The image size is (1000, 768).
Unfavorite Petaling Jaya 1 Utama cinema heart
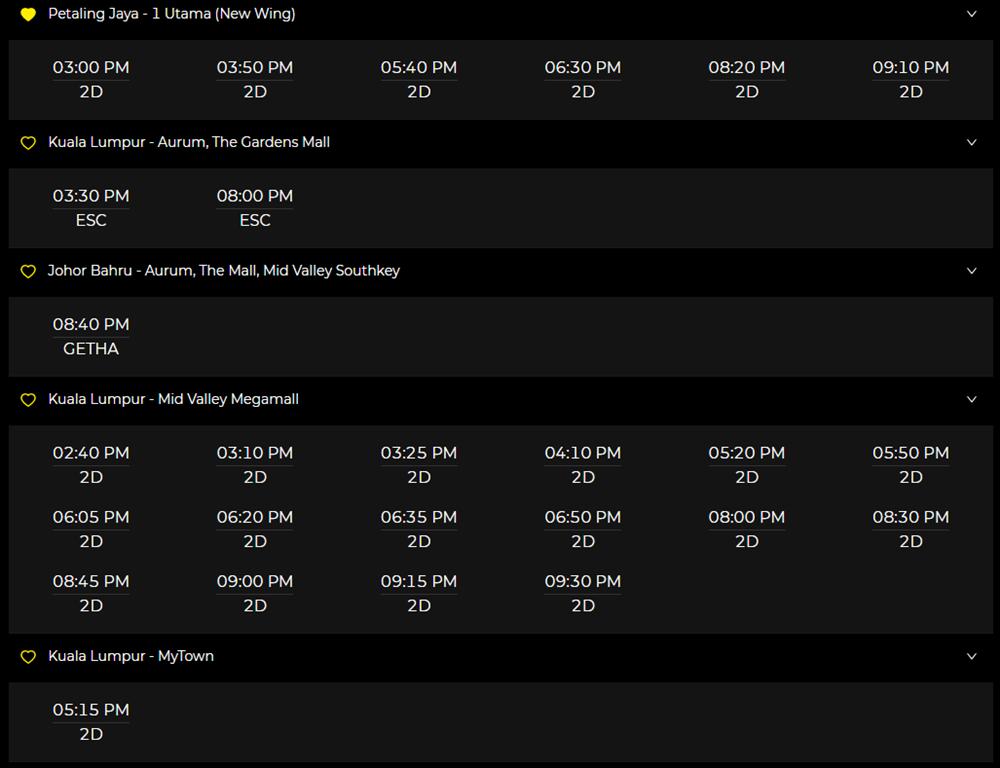pyautogui.click(x=28, y=15)
